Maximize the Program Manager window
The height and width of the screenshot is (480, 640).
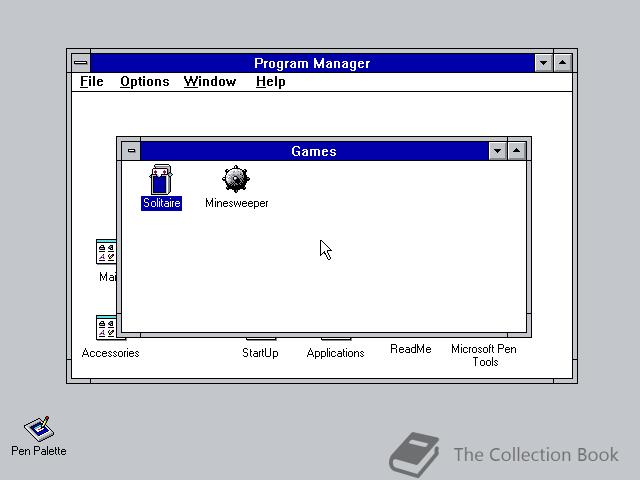(x=562, y=63)
